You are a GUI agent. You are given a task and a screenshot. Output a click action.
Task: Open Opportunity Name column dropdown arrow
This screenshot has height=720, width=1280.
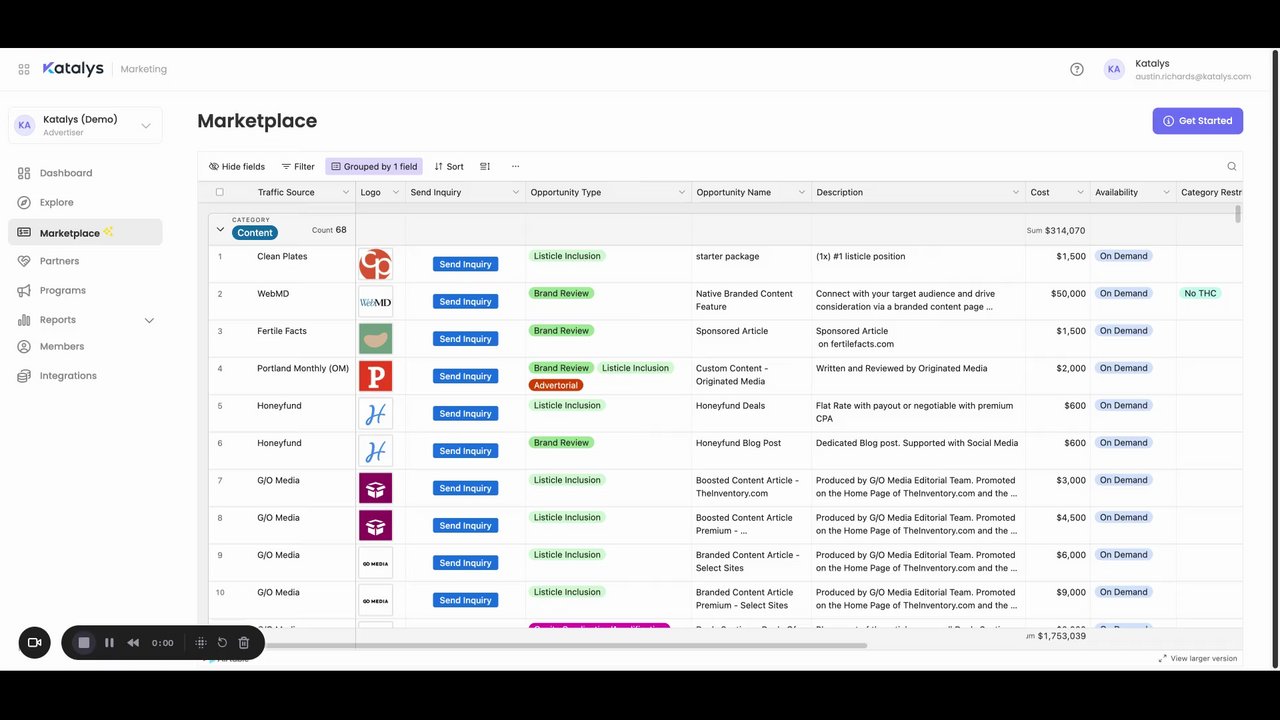click(802, 192)
